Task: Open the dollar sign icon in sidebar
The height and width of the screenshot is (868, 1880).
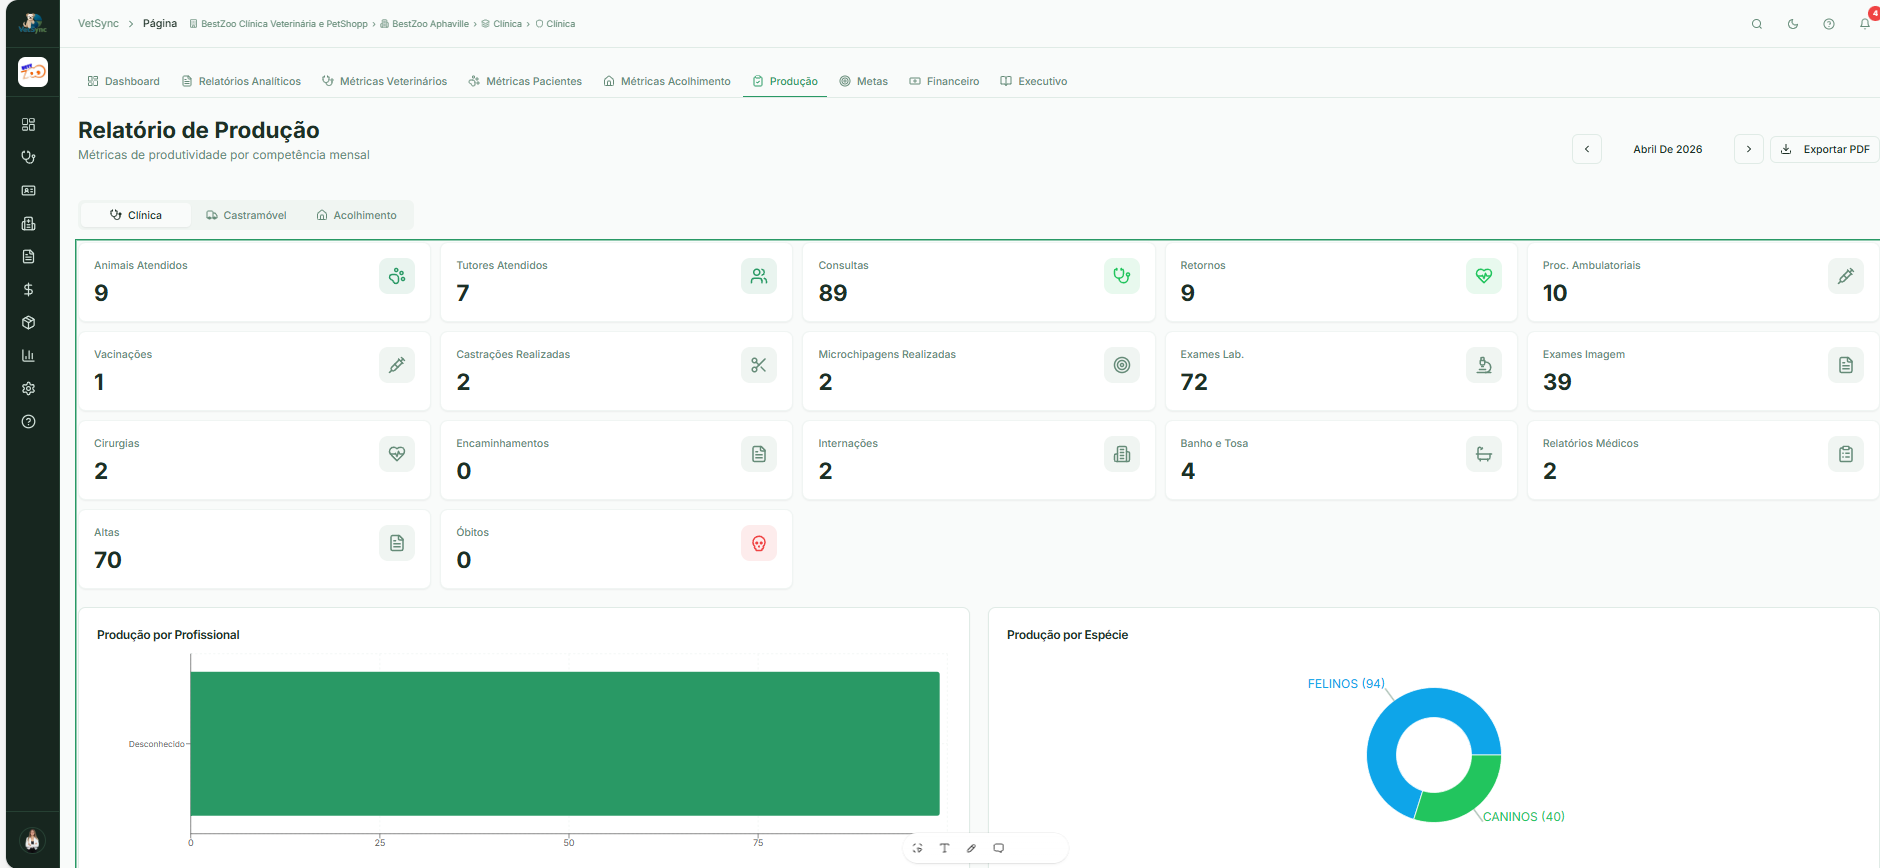Action: (29, 289)
